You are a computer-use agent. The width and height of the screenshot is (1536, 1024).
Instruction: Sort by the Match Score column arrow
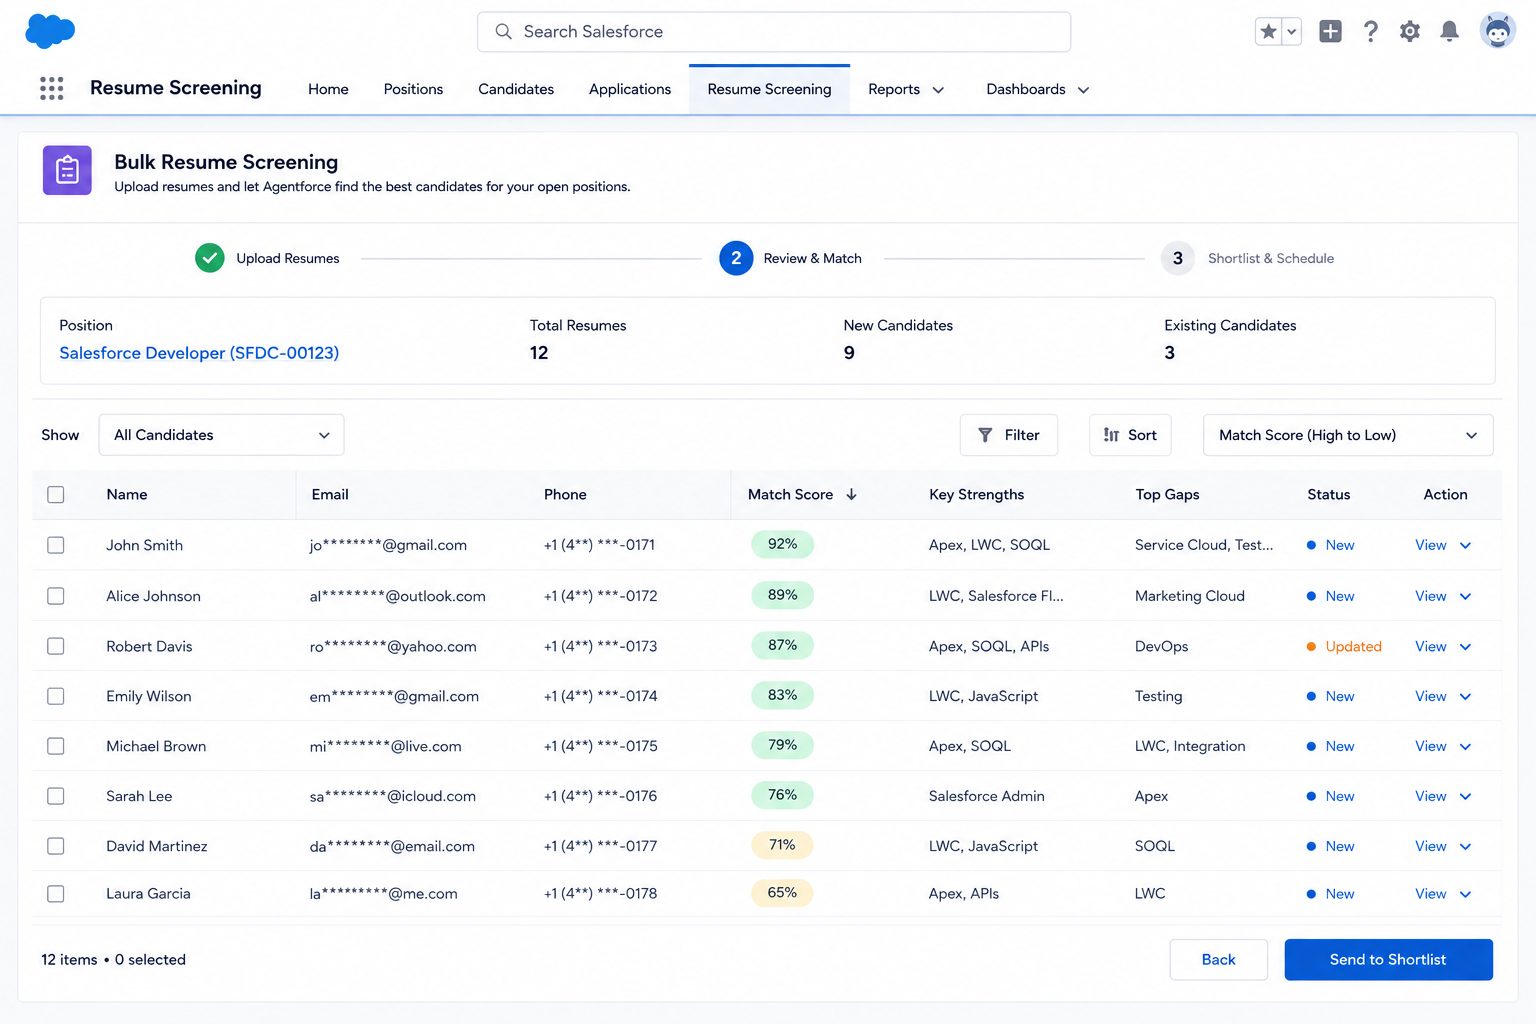point(852,494)
